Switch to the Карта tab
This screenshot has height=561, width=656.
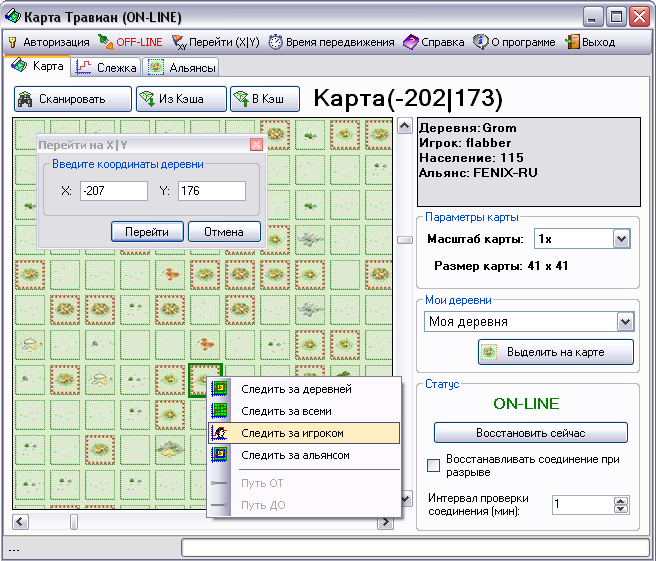click(x=37, y=66)
